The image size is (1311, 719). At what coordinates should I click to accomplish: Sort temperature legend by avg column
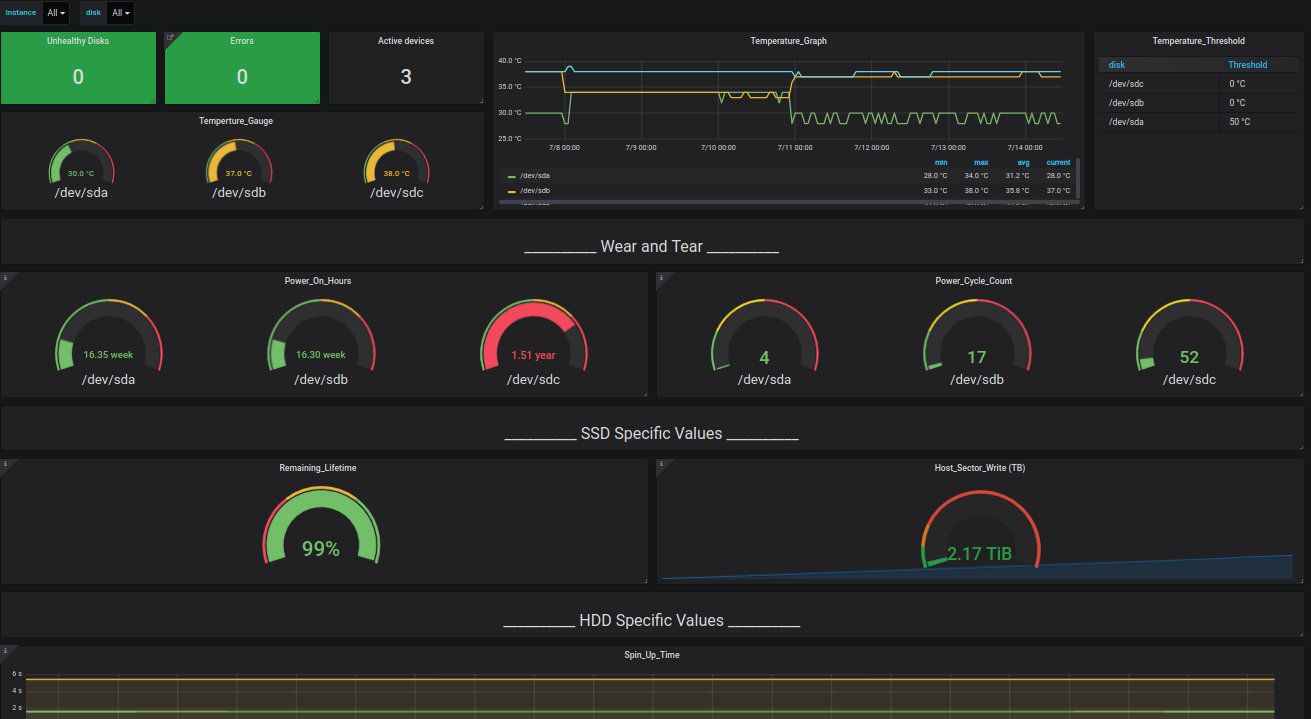(1023, 162)
